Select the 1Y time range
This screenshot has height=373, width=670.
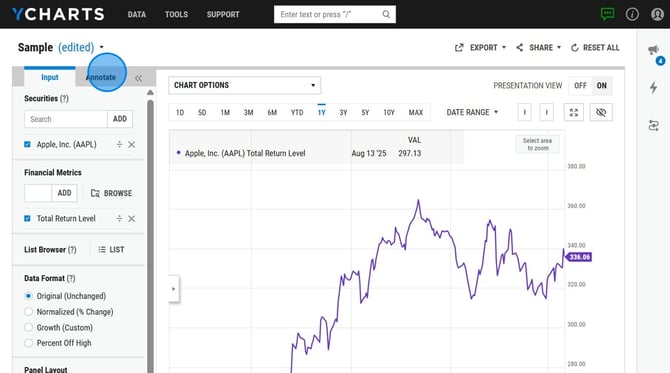point(321,112)
